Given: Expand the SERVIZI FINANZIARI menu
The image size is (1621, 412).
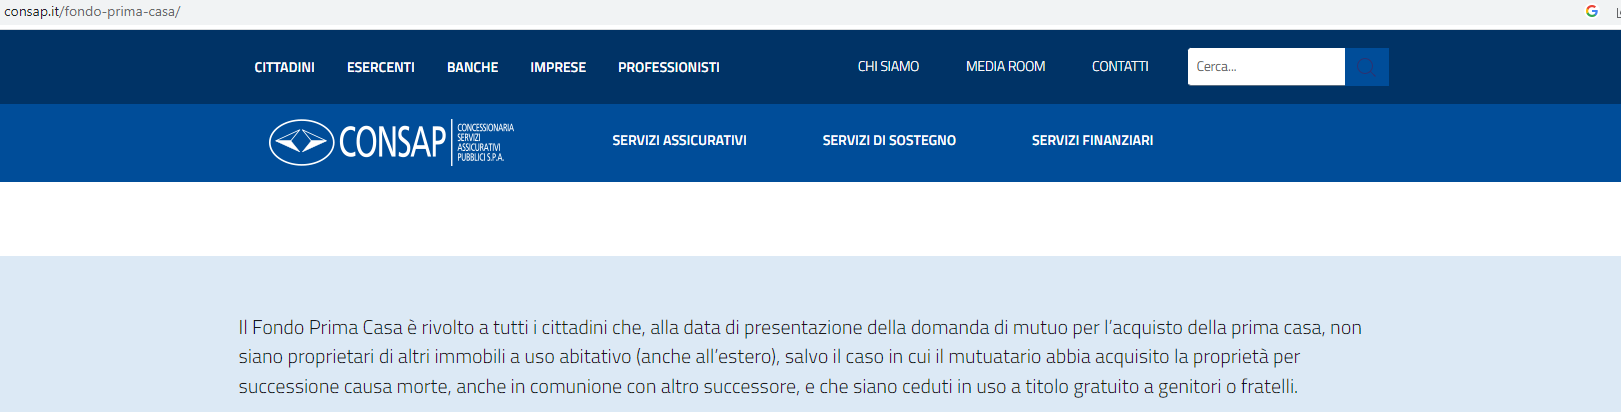Looking at the screenshot, I should click(x=1092, y=140).
